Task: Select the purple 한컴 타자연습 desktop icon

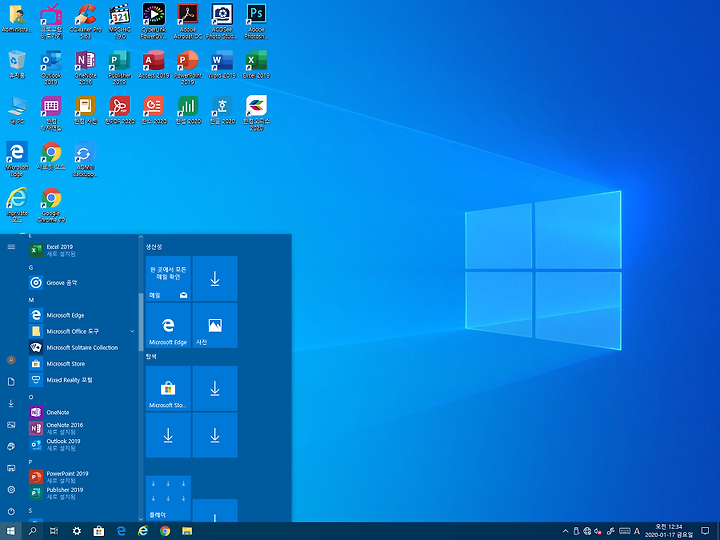Action: (x=51, y=113)
